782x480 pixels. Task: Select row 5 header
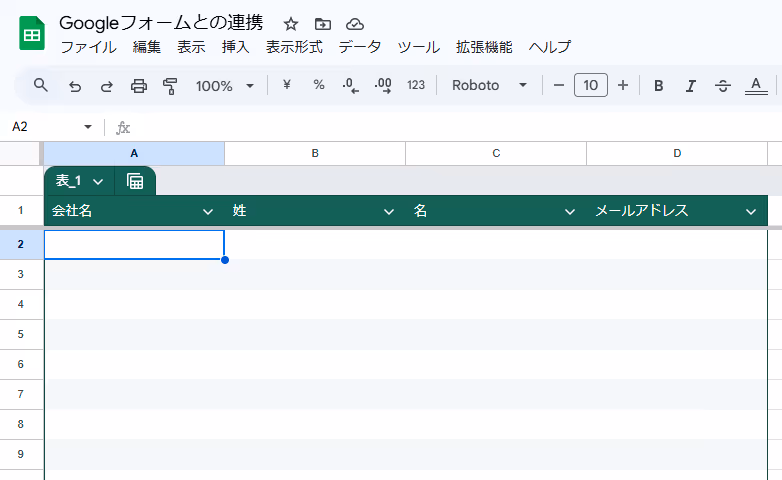pyautogui.click(x=21, y=334)
